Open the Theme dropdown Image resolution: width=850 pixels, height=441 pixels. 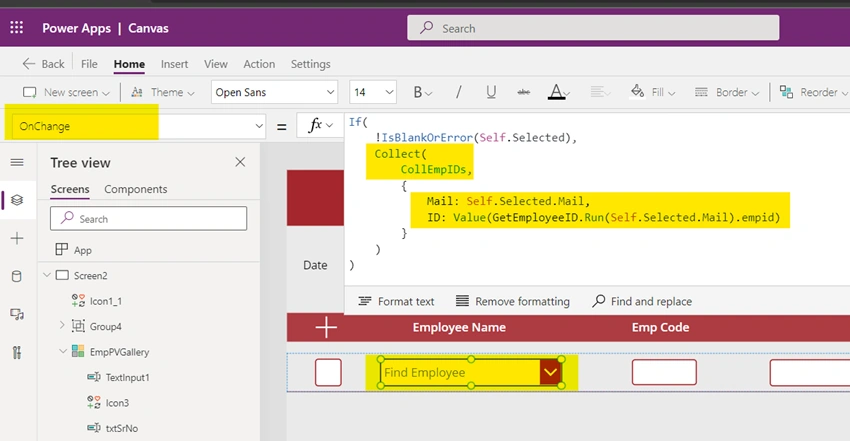(163, 92)
